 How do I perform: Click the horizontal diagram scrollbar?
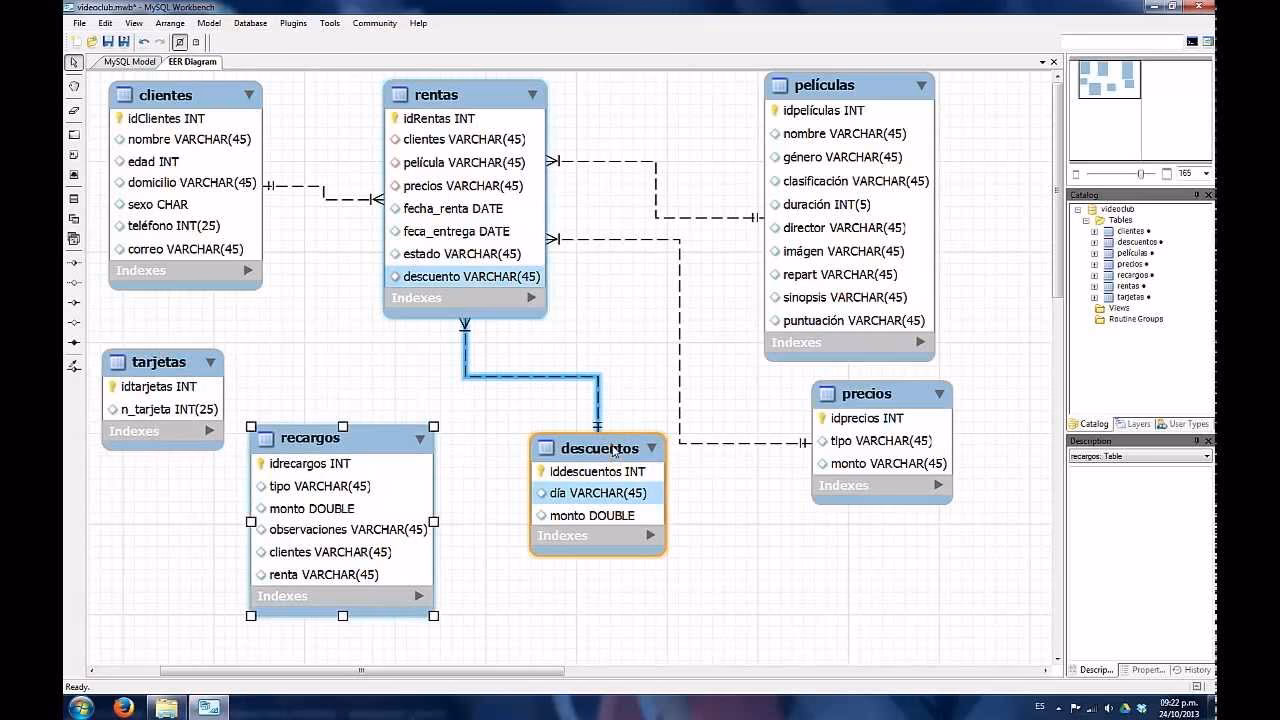point(360,671)
